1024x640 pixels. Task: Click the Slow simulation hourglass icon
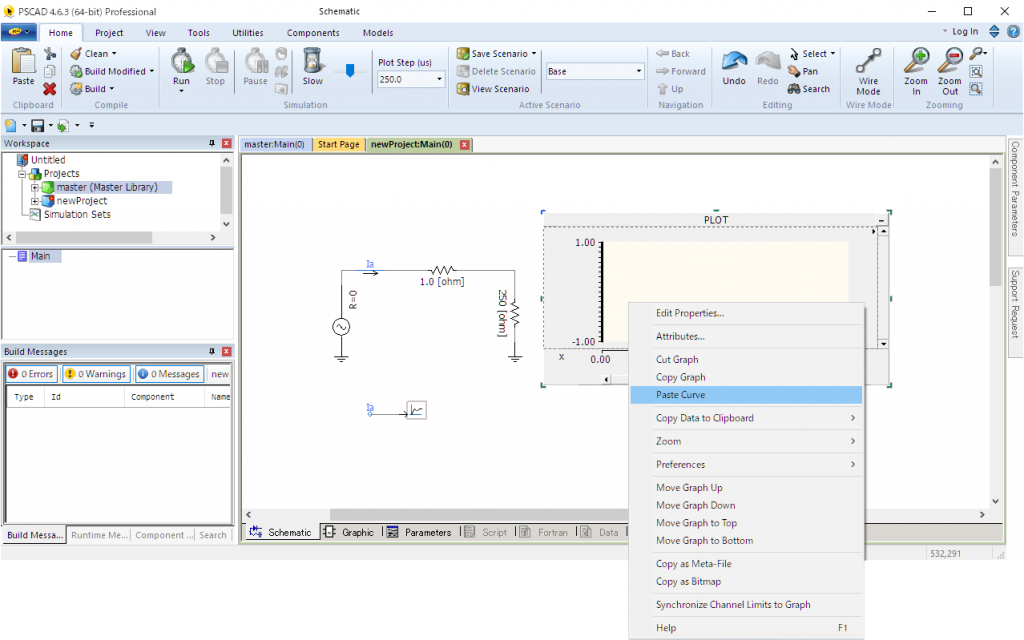coord(312,62)
